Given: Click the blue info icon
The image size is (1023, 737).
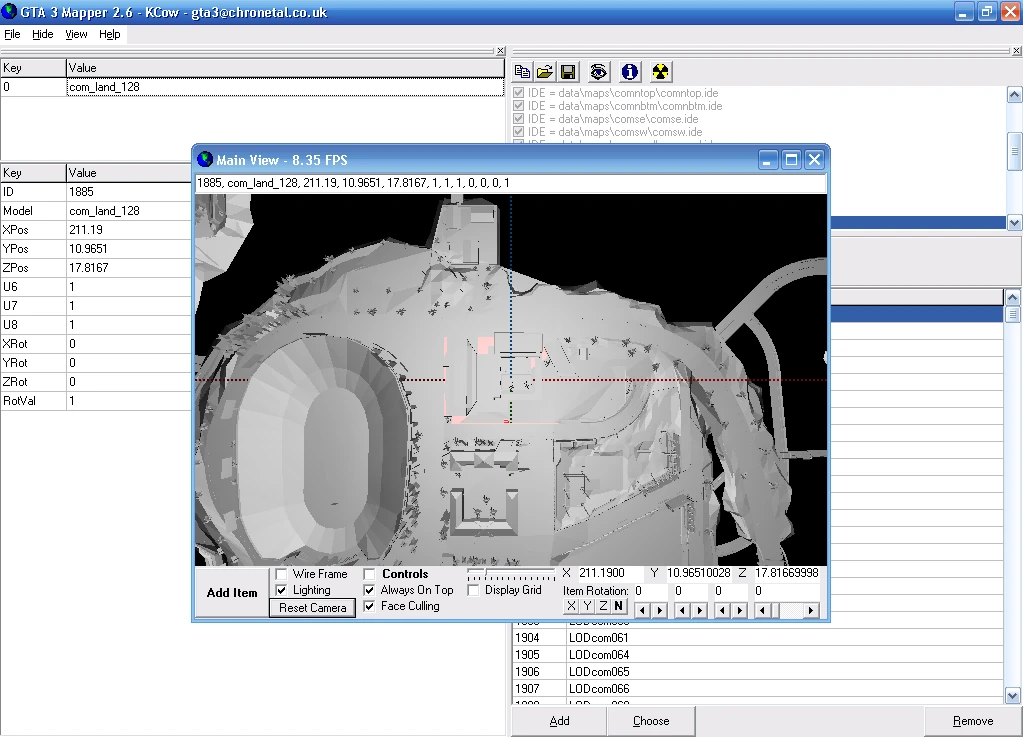Looking at the screenshot, I should [x=629, y=72].
